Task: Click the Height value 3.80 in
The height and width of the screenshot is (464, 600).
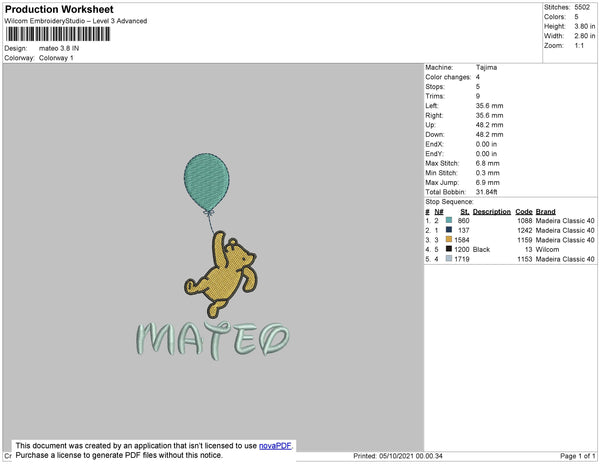Action: click(585, 26)
